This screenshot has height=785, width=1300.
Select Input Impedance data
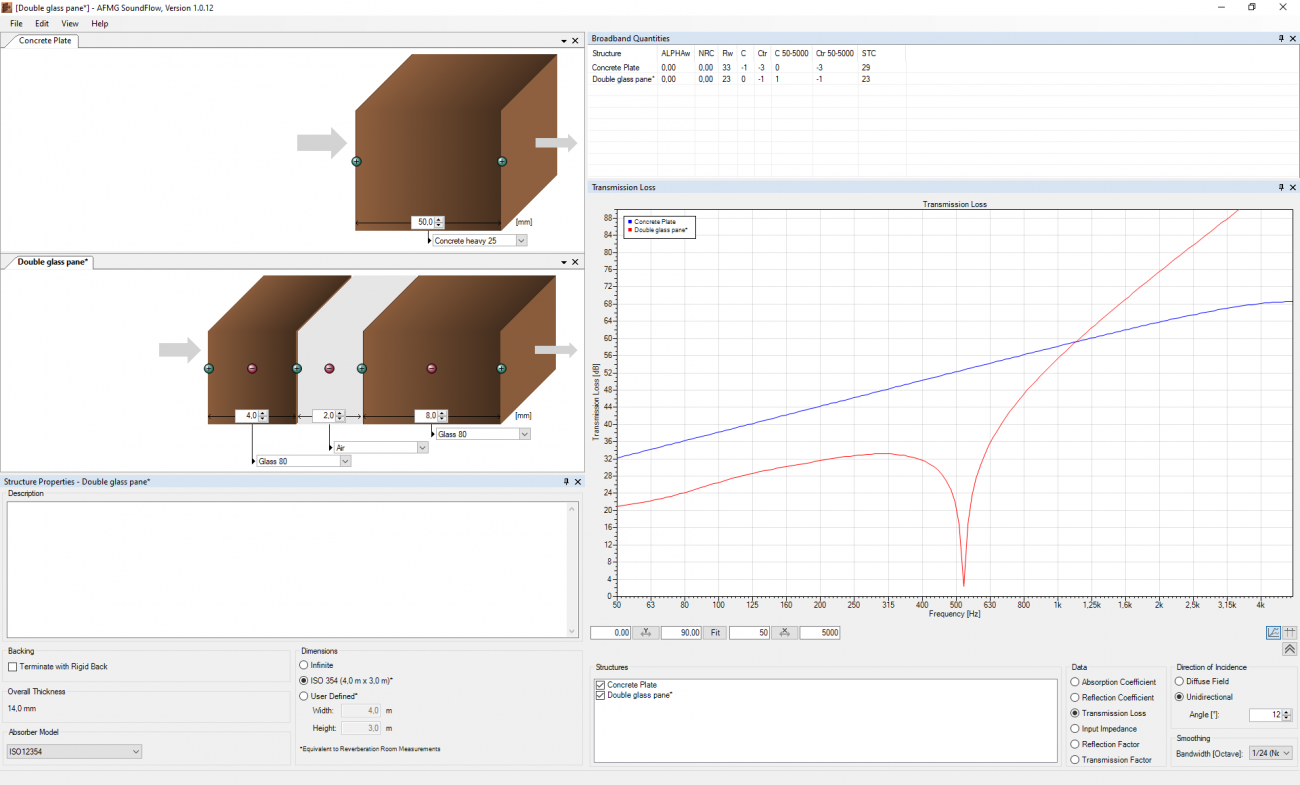click(1075, 729)
